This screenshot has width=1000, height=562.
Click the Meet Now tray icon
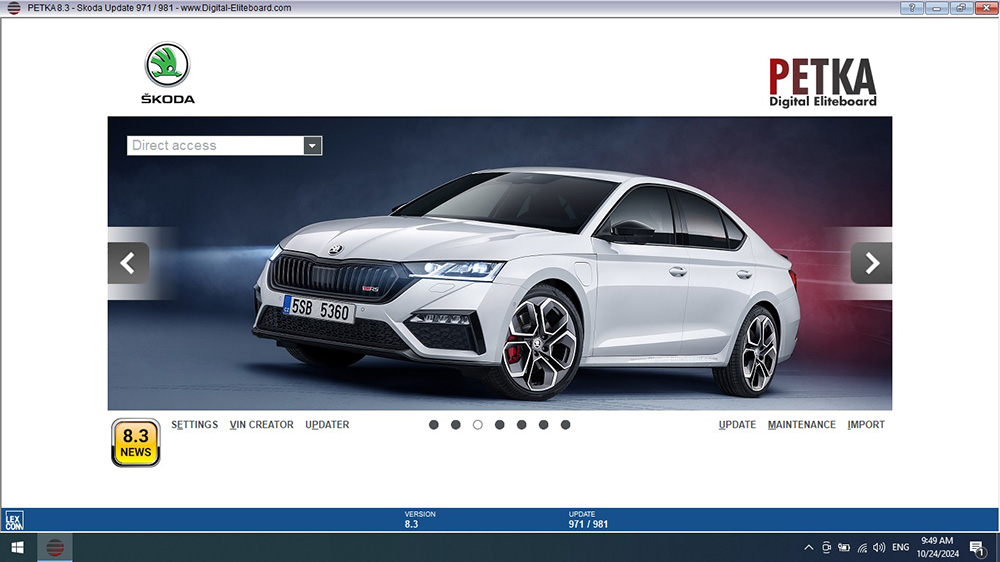pos(827,547)
